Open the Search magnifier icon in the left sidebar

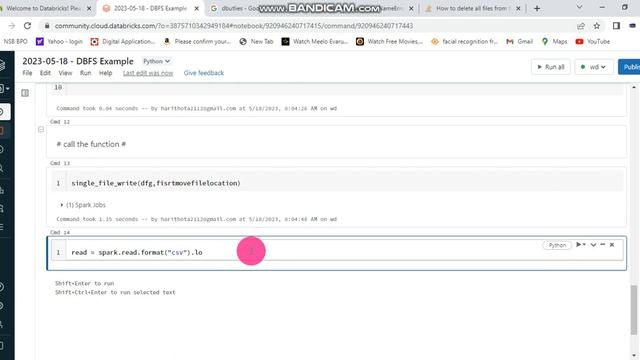[x=2, y=168]
